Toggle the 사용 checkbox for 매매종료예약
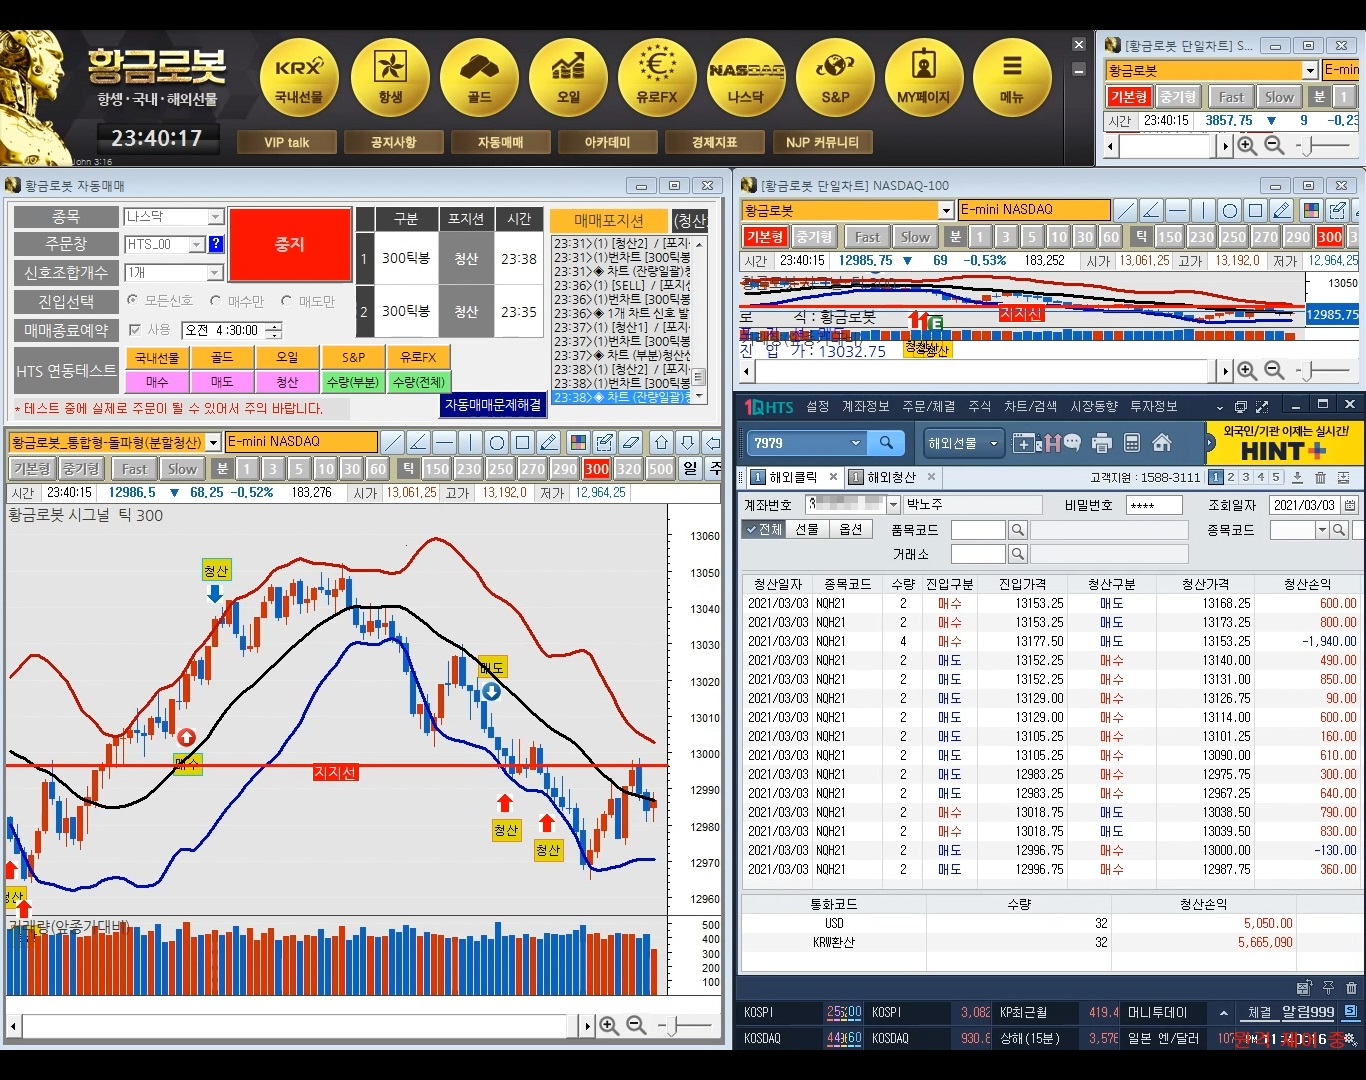 (135, 329)
